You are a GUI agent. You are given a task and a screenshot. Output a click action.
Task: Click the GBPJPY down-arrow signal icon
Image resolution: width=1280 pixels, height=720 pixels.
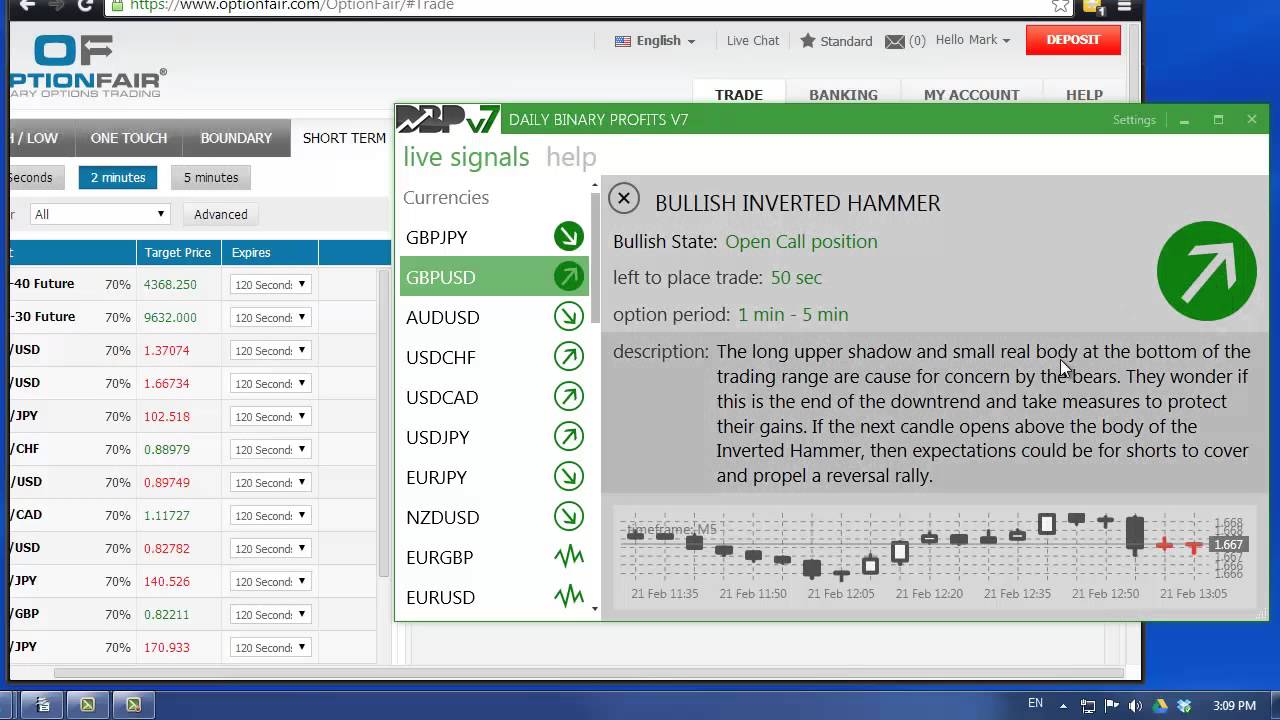(569, 237)
